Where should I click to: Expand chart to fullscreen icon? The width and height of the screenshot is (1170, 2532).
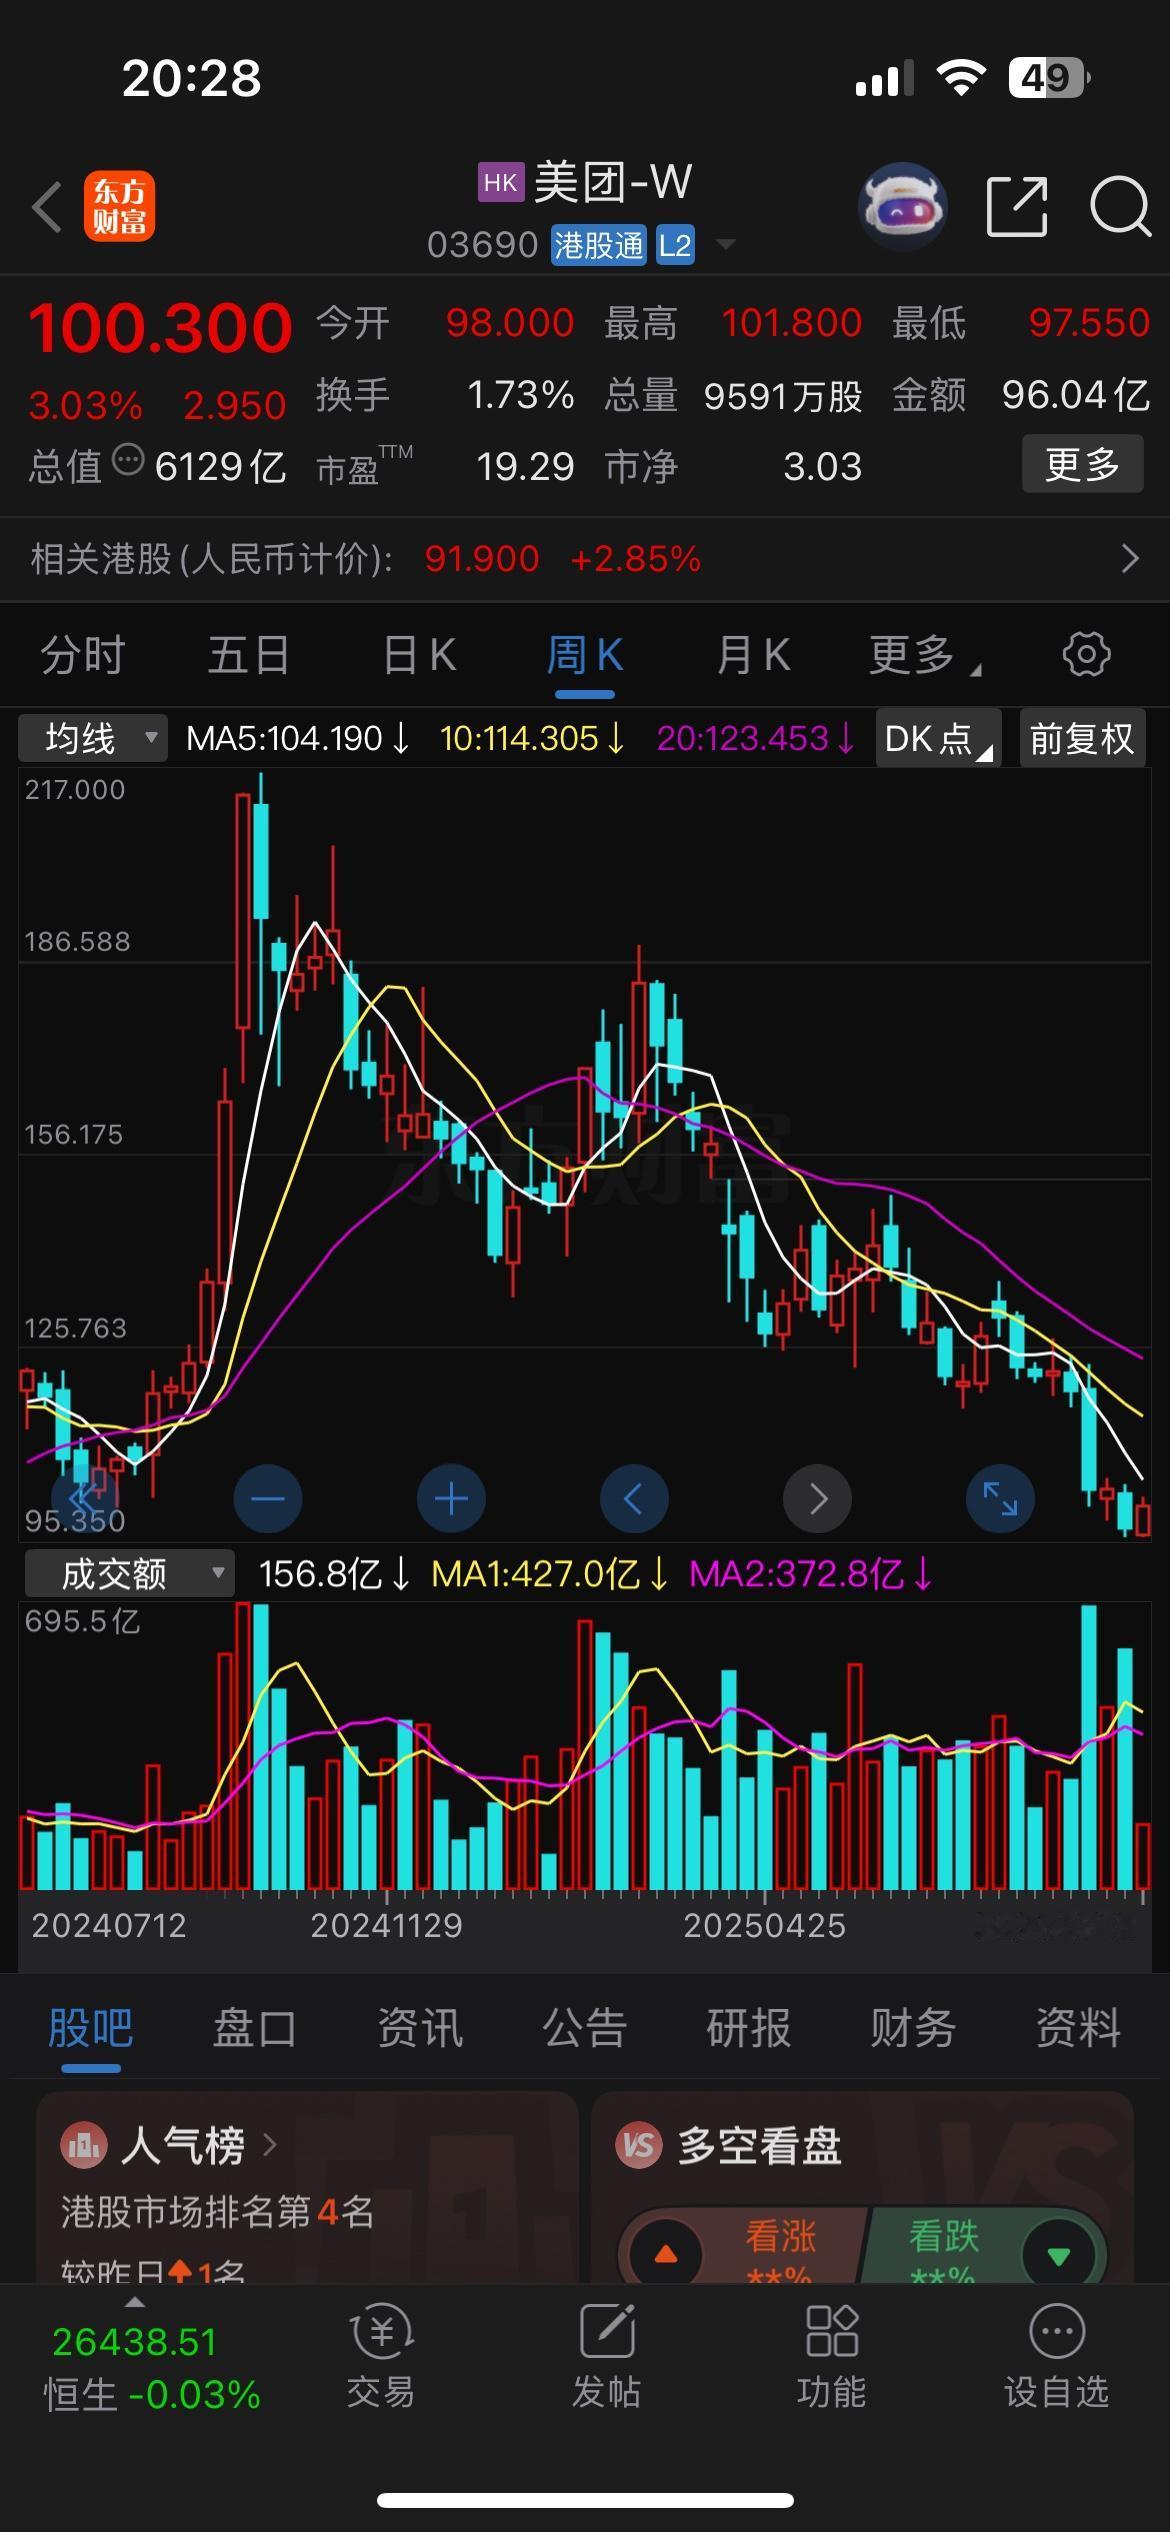[1000, 1498]
